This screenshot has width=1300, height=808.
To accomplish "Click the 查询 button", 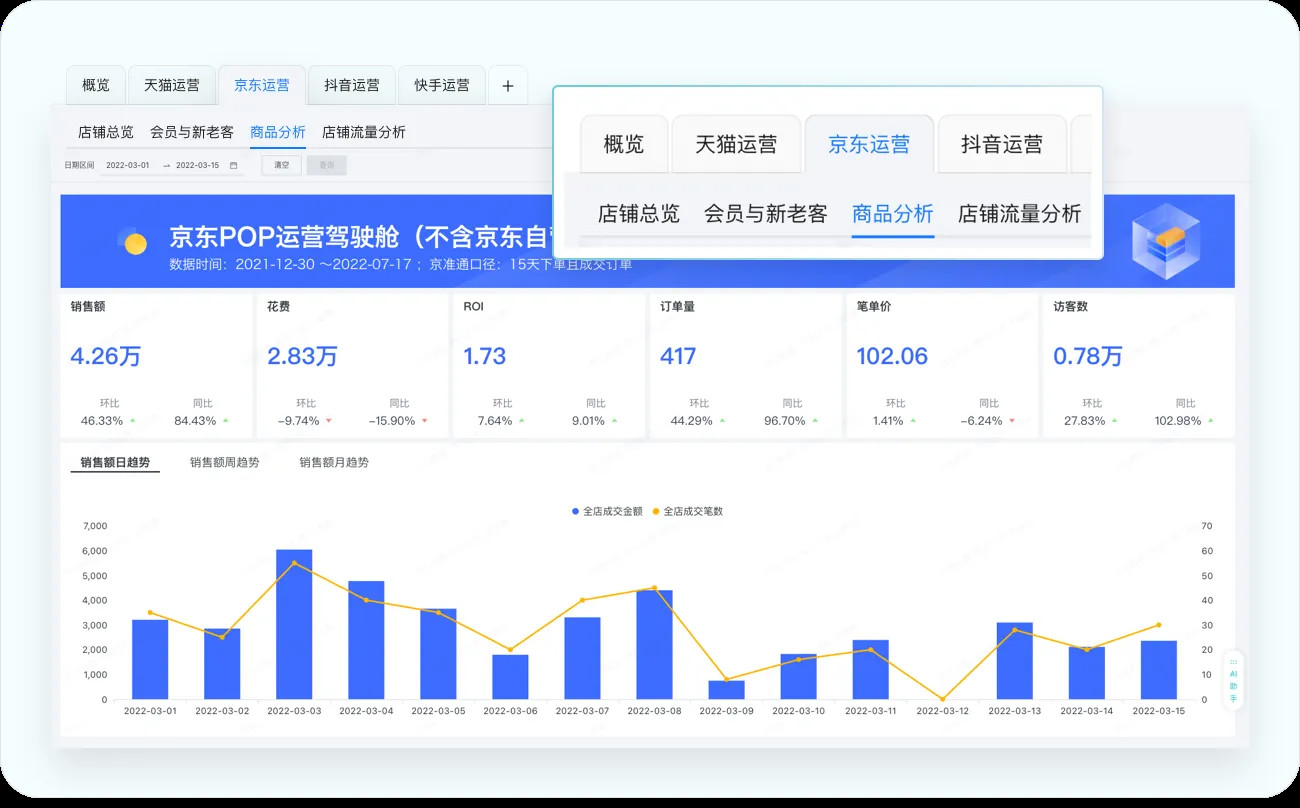I will point(326,166).
